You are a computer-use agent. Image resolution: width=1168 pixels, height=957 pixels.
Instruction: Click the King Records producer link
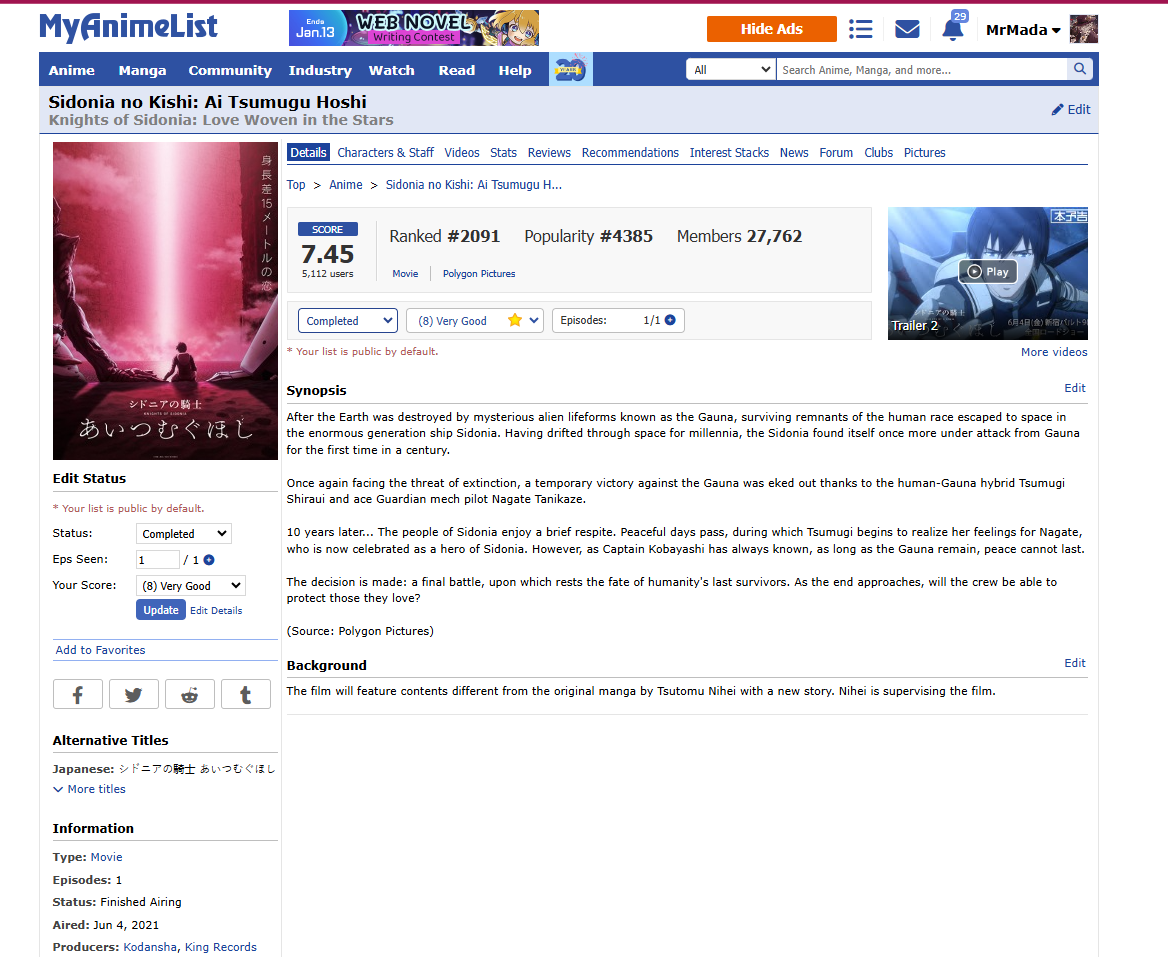pyautogui.click(x=220, y=947)
